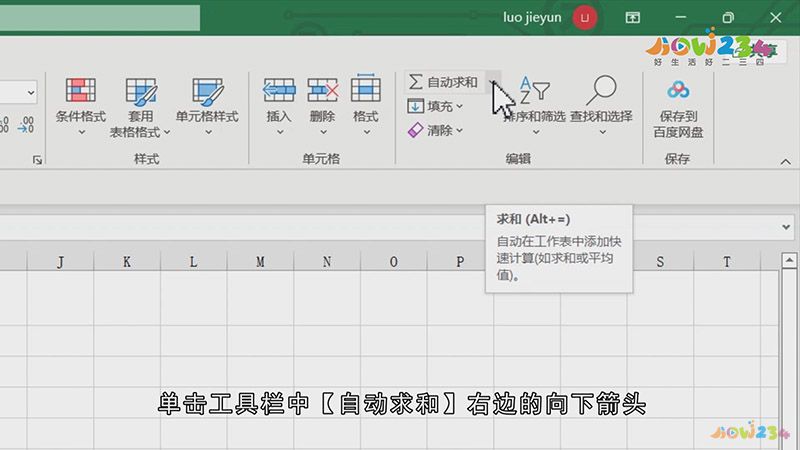Select column K header
The image size is (800, 450).
[x=127, y=262]
